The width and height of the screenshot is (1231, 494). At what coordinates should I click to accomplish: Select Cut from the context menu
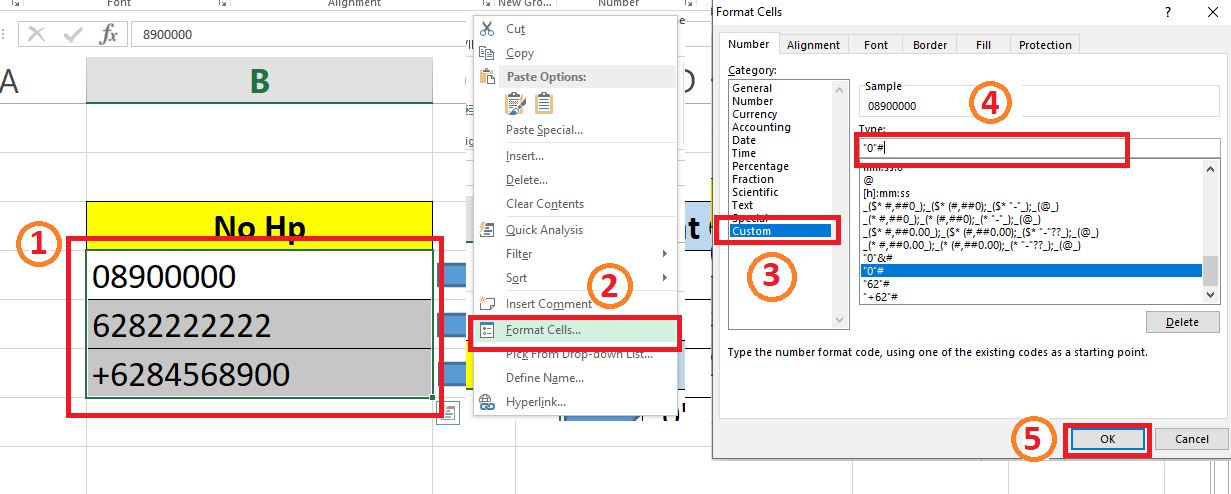(x=515, y=29)
